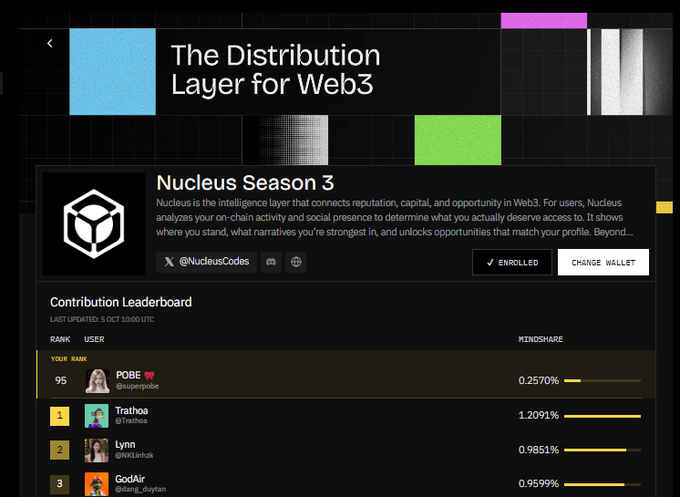Click Lynn's avatar picture
680x497 pixels.
[x=97, y=450]
